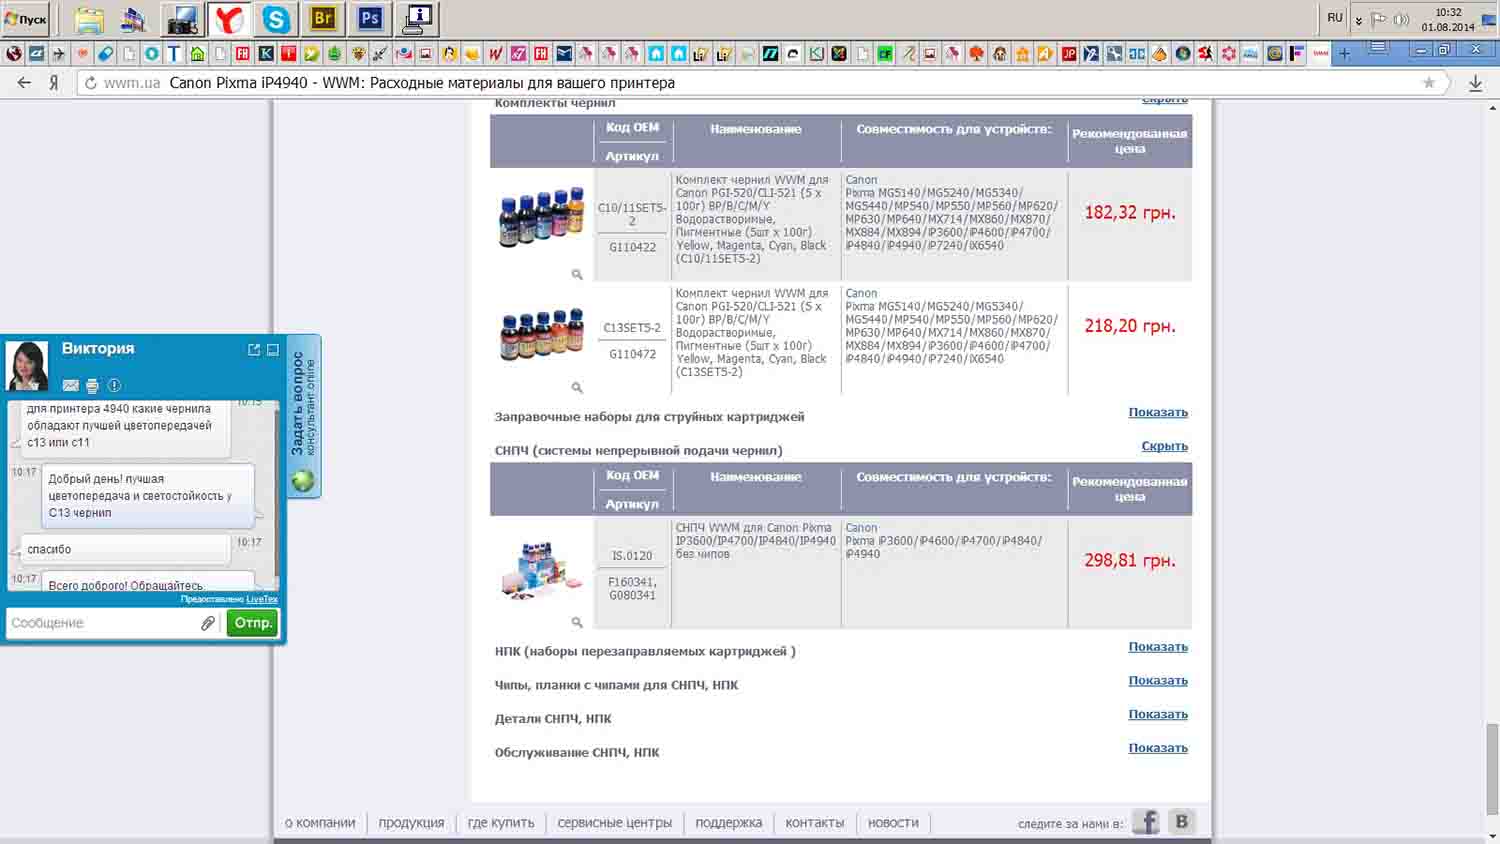This screenshot has height=844, width=1500.
Task: Open C13SETS-2 ink set product image
Action: 541,333
